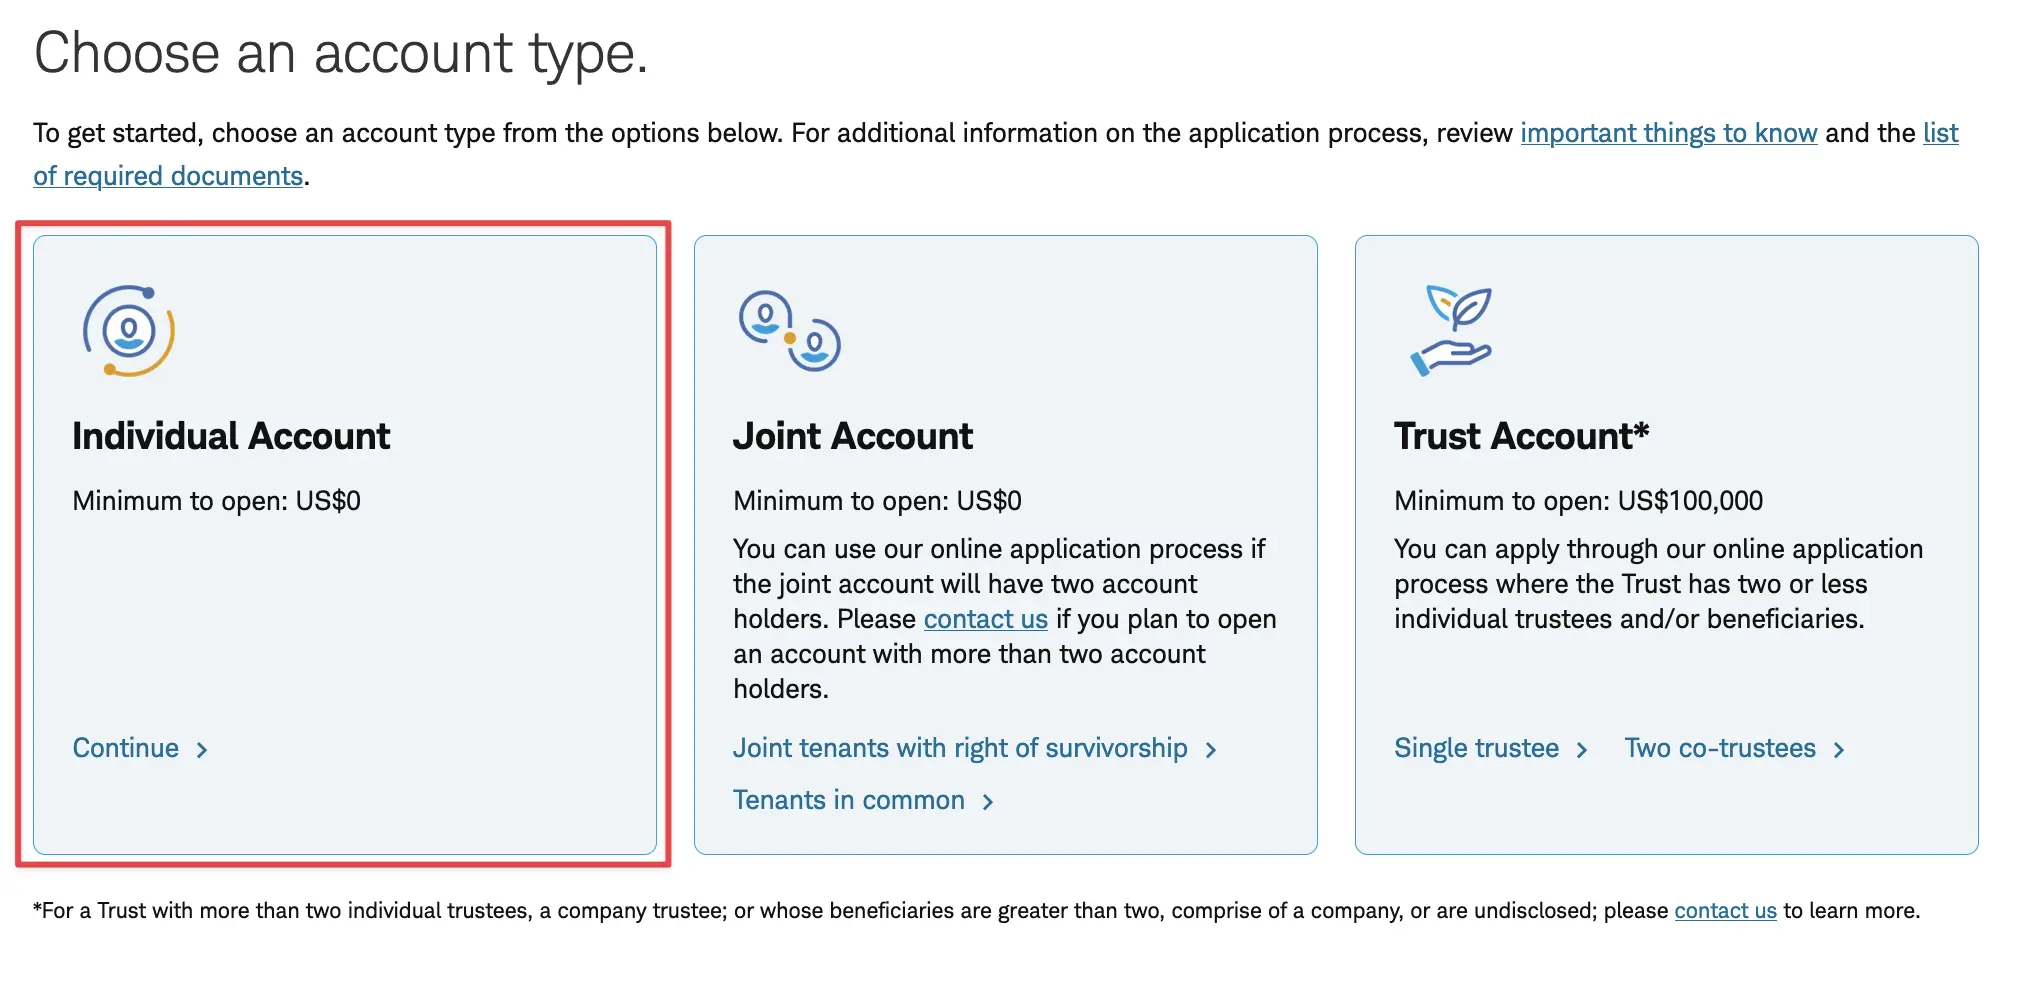Select Tenants in common option
Image resolution: width=2036 pixels, height=982 pixels.
coord(848,800)
